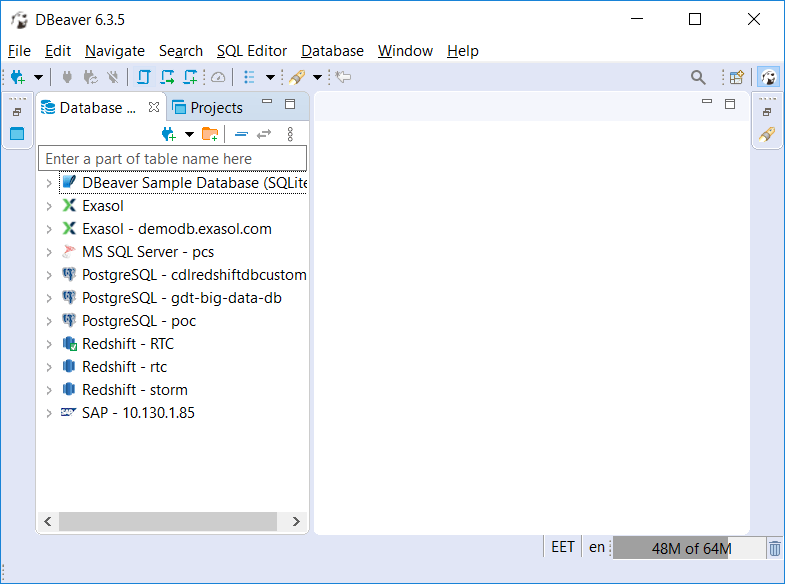
Task: Click the transaction mode list icon
Action: coord(249,77)
